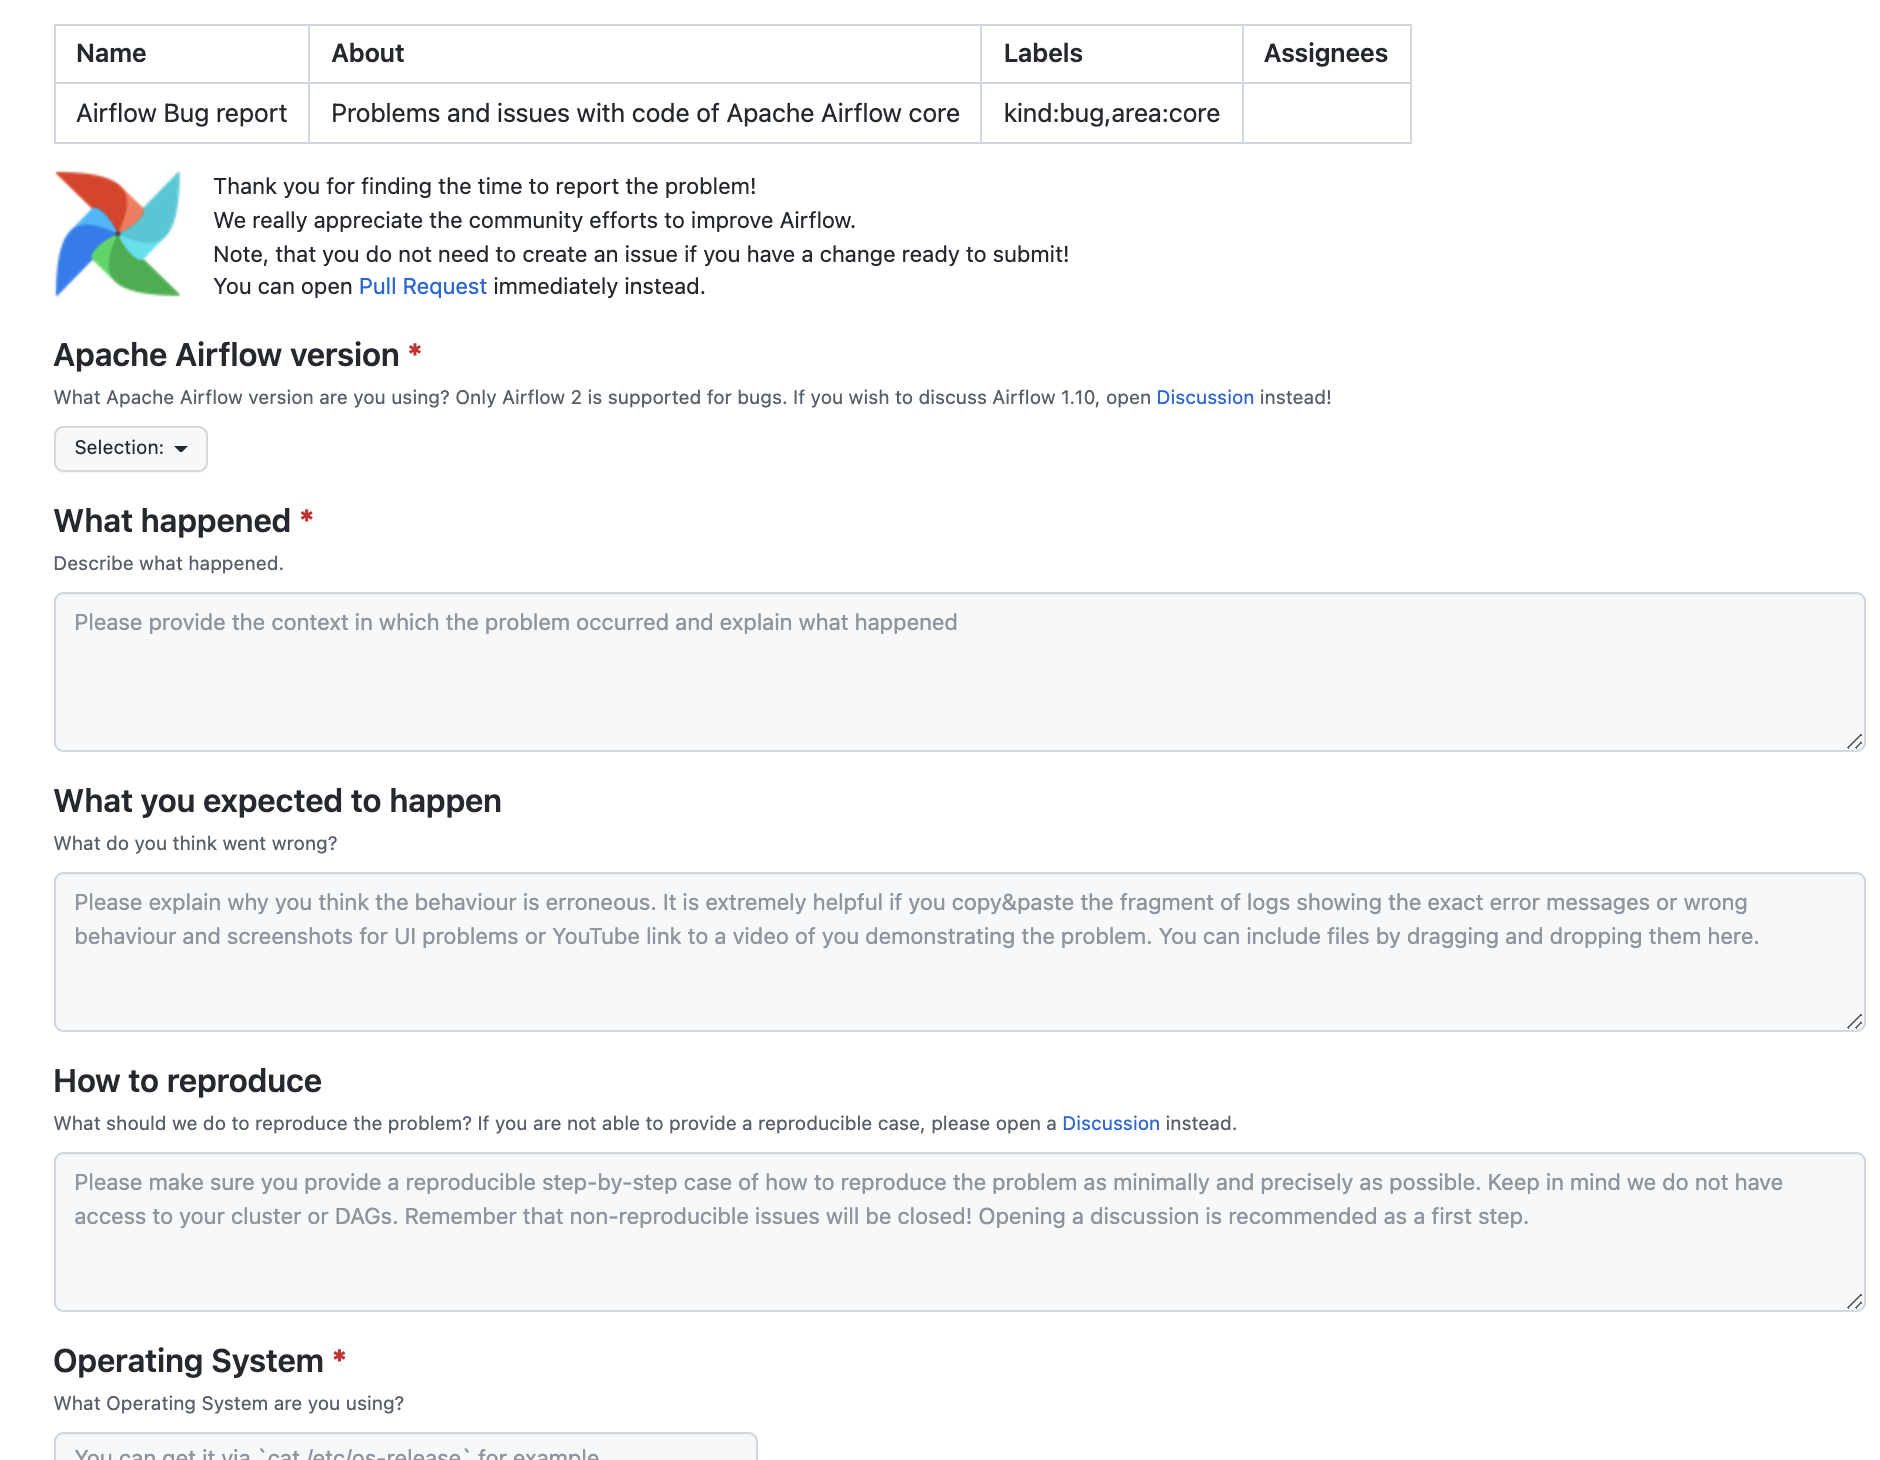Click 'What do you think went wrong?' text
Viewport: 1880px width, 1460px height.
[x=195, y=843]
